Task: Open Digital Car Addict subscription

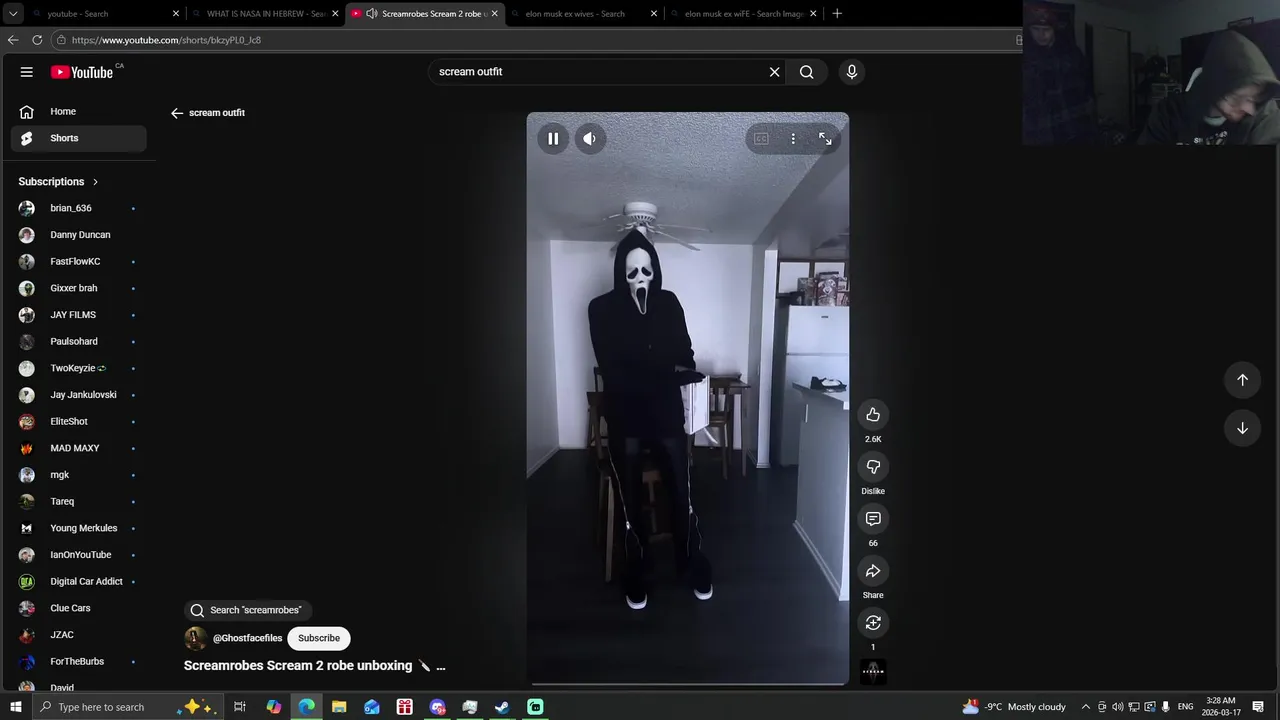Action: [x=78, y=582]
